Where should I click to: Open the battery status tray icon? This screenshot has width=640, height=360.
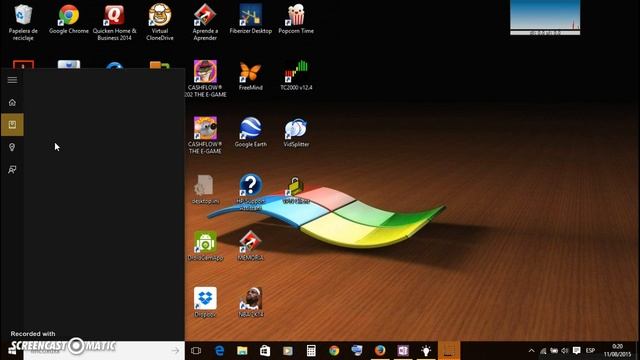point(554,351)
